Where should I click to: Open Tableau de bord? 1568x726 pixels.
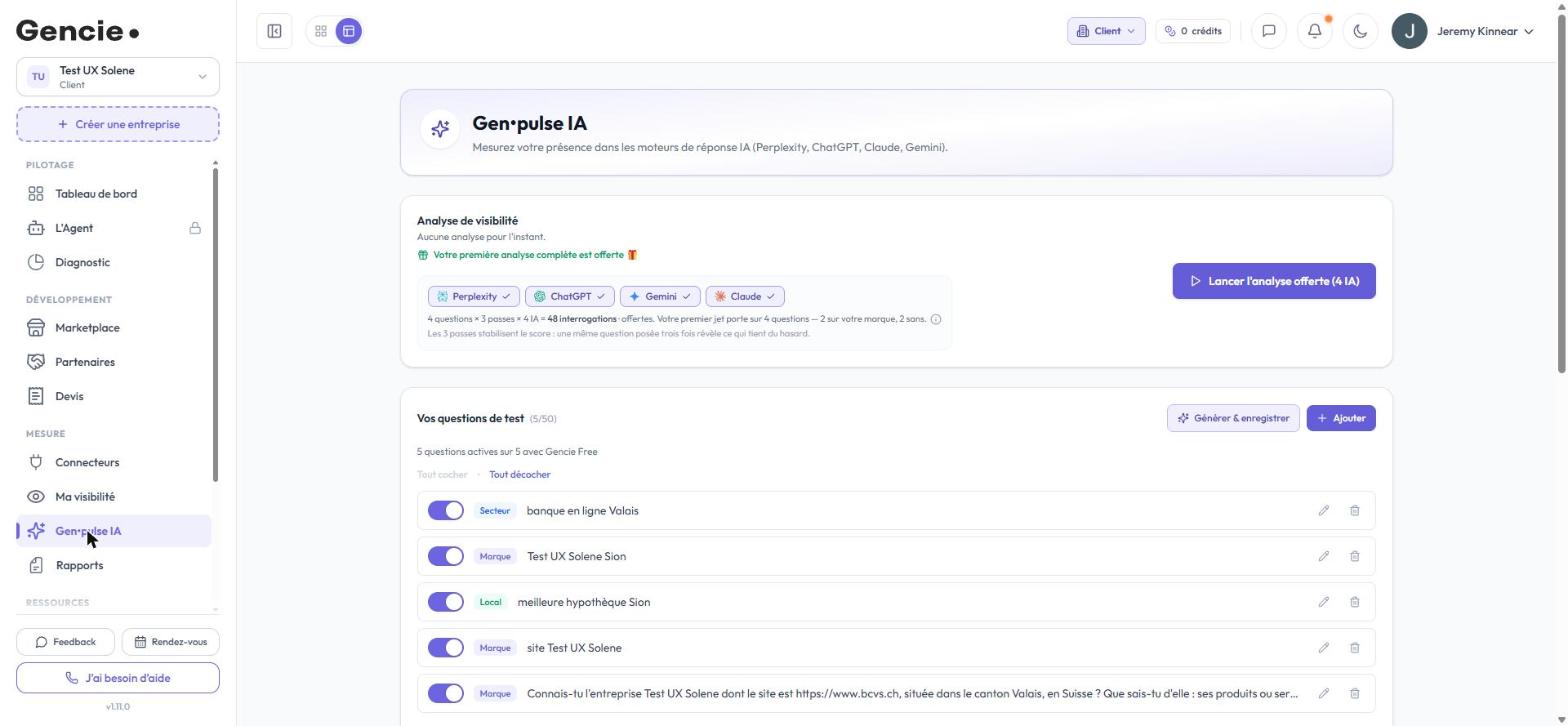point(114,194)
